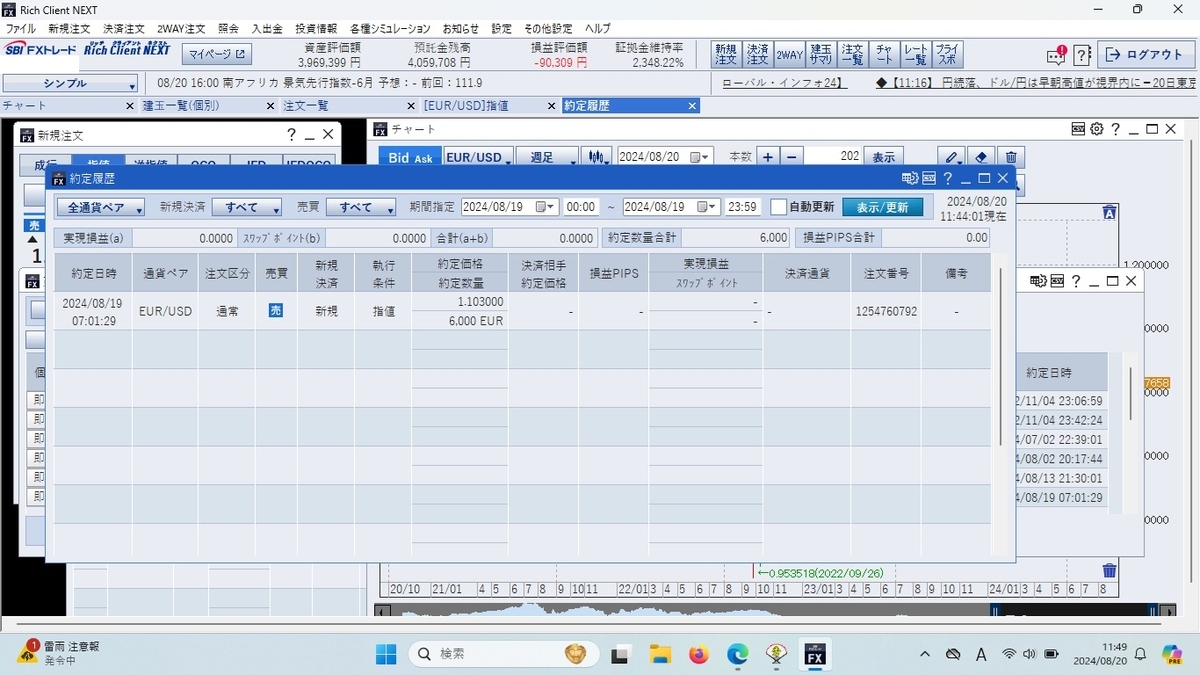Click the bar count field showing 202
This screenshot has height=675, width=1200.
[x=834, y=157]
